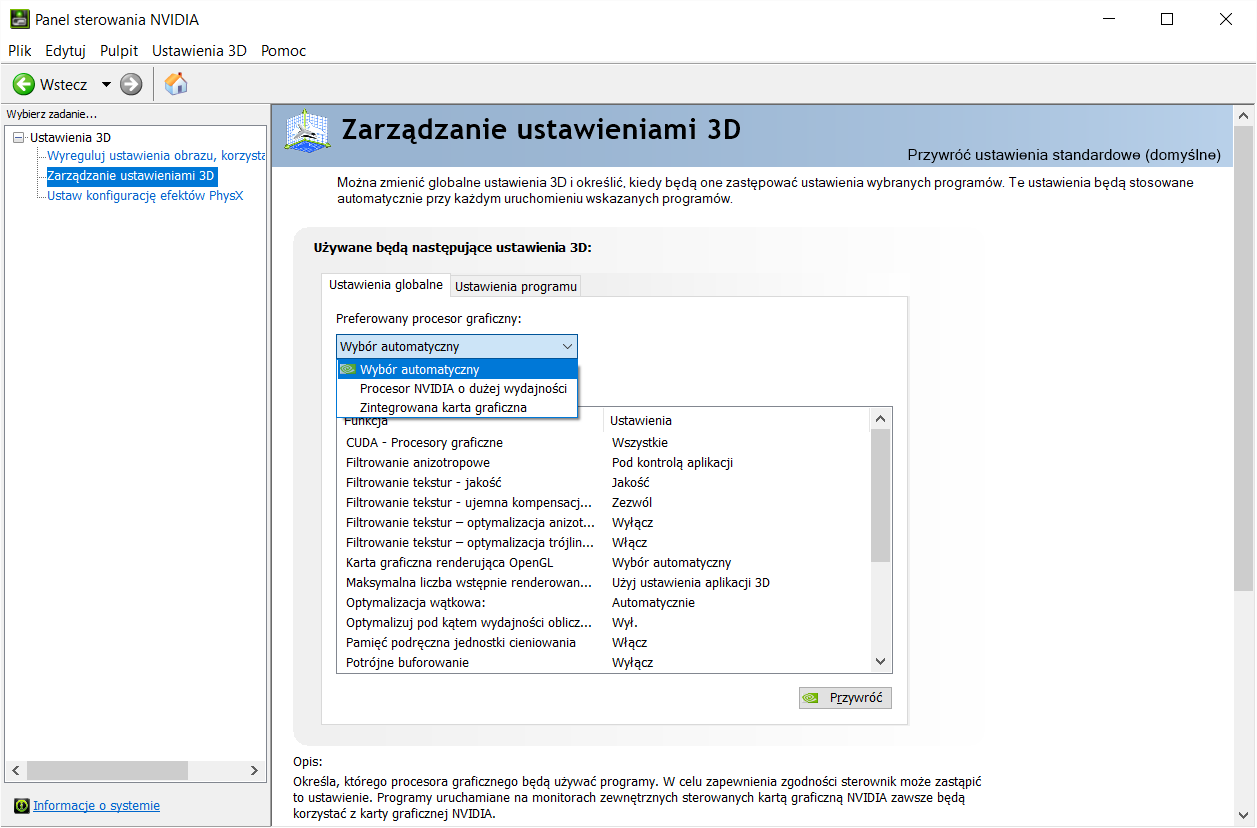The height and width of the screenshot is (828, 1257).
Task: Switch to Ustawienia programu tab
Action: pyautogui.click(x=516, y=286)
